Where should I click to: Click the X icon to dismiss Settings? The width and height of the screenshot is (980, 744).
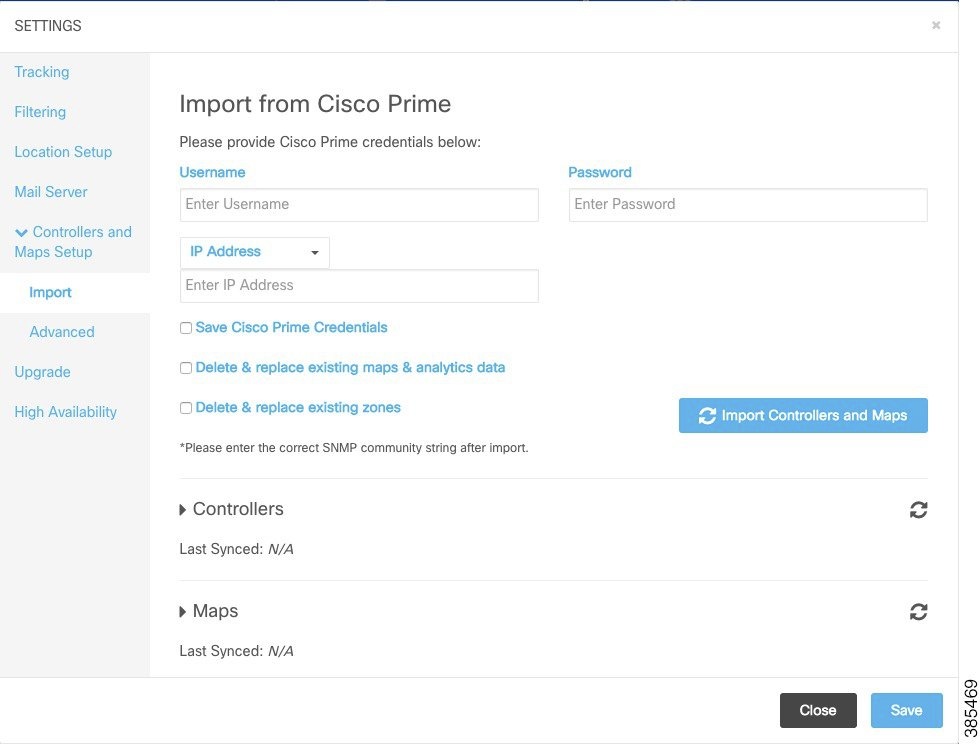tap(936, 25)
